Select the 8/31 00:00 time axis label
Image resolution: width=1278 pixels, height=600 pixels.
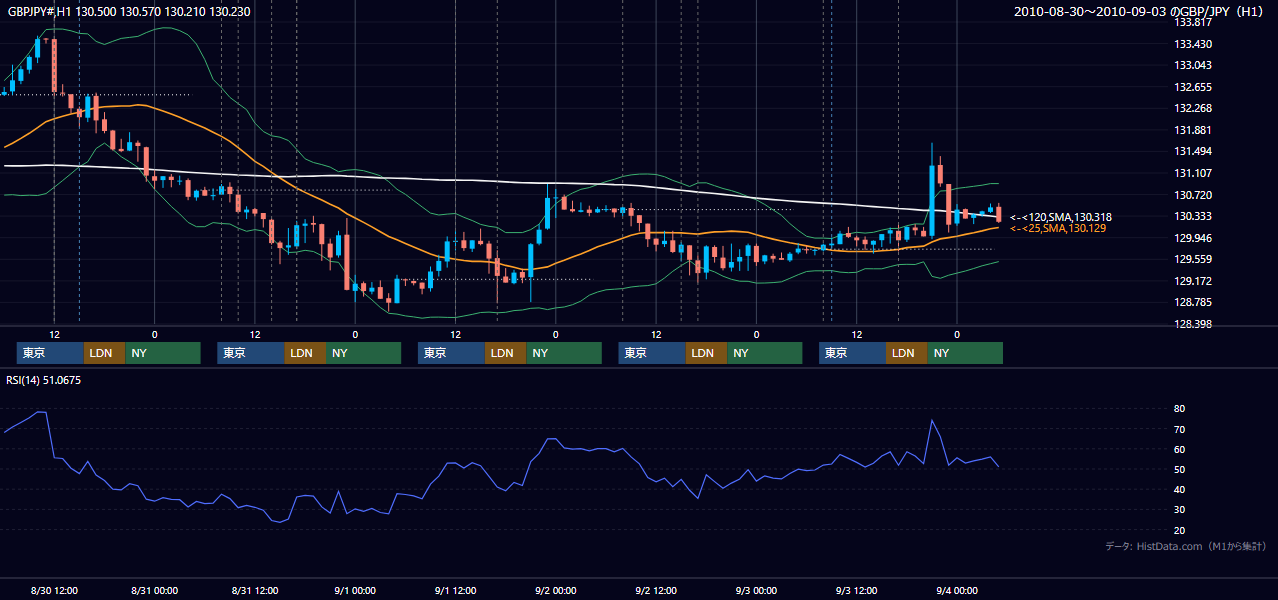pyautogui.click(x=154, y=591)
